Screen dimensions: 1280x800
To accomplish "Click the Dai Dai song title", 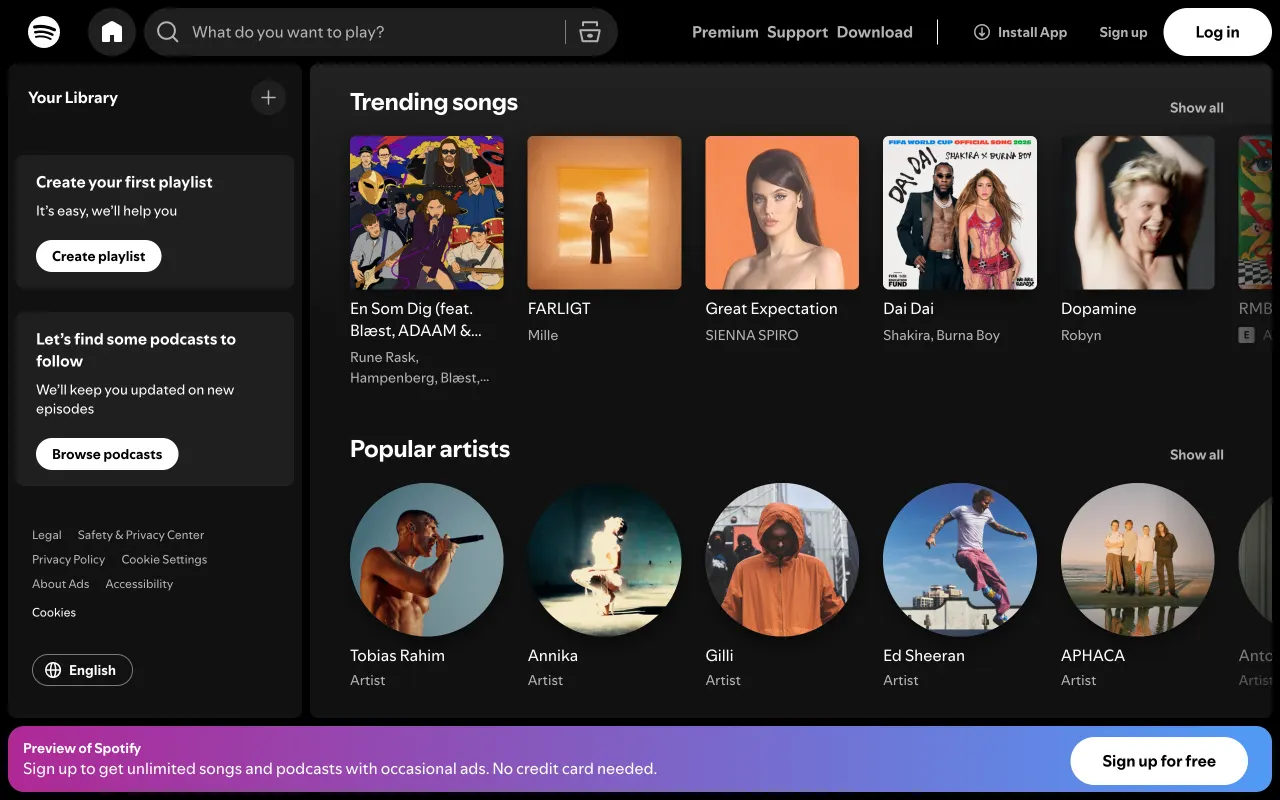I will click(x=908, y=309).
